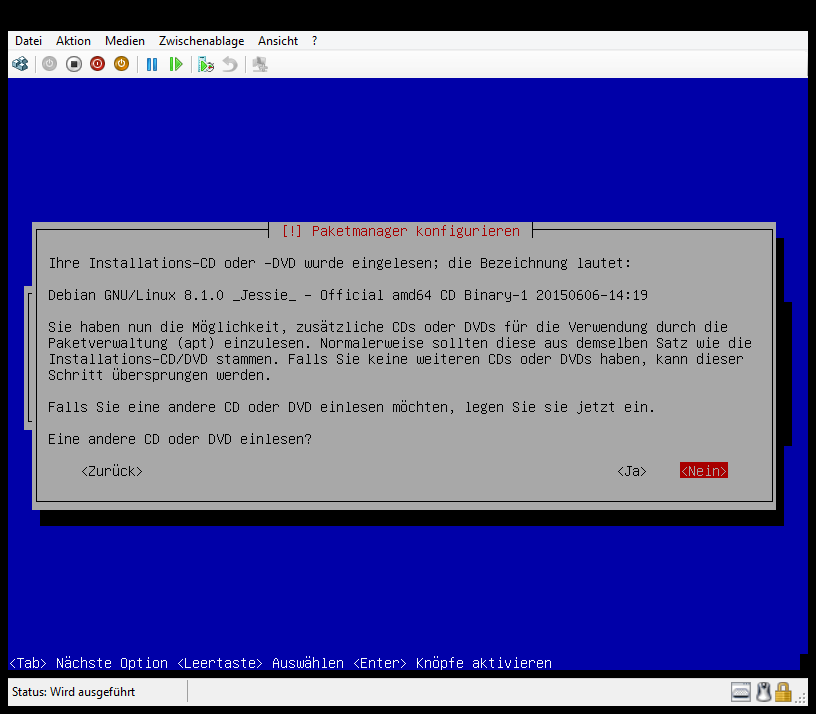Open the Aktion menu
The width and height of the screenshot is (816, 714).
[x=73, y=41]
